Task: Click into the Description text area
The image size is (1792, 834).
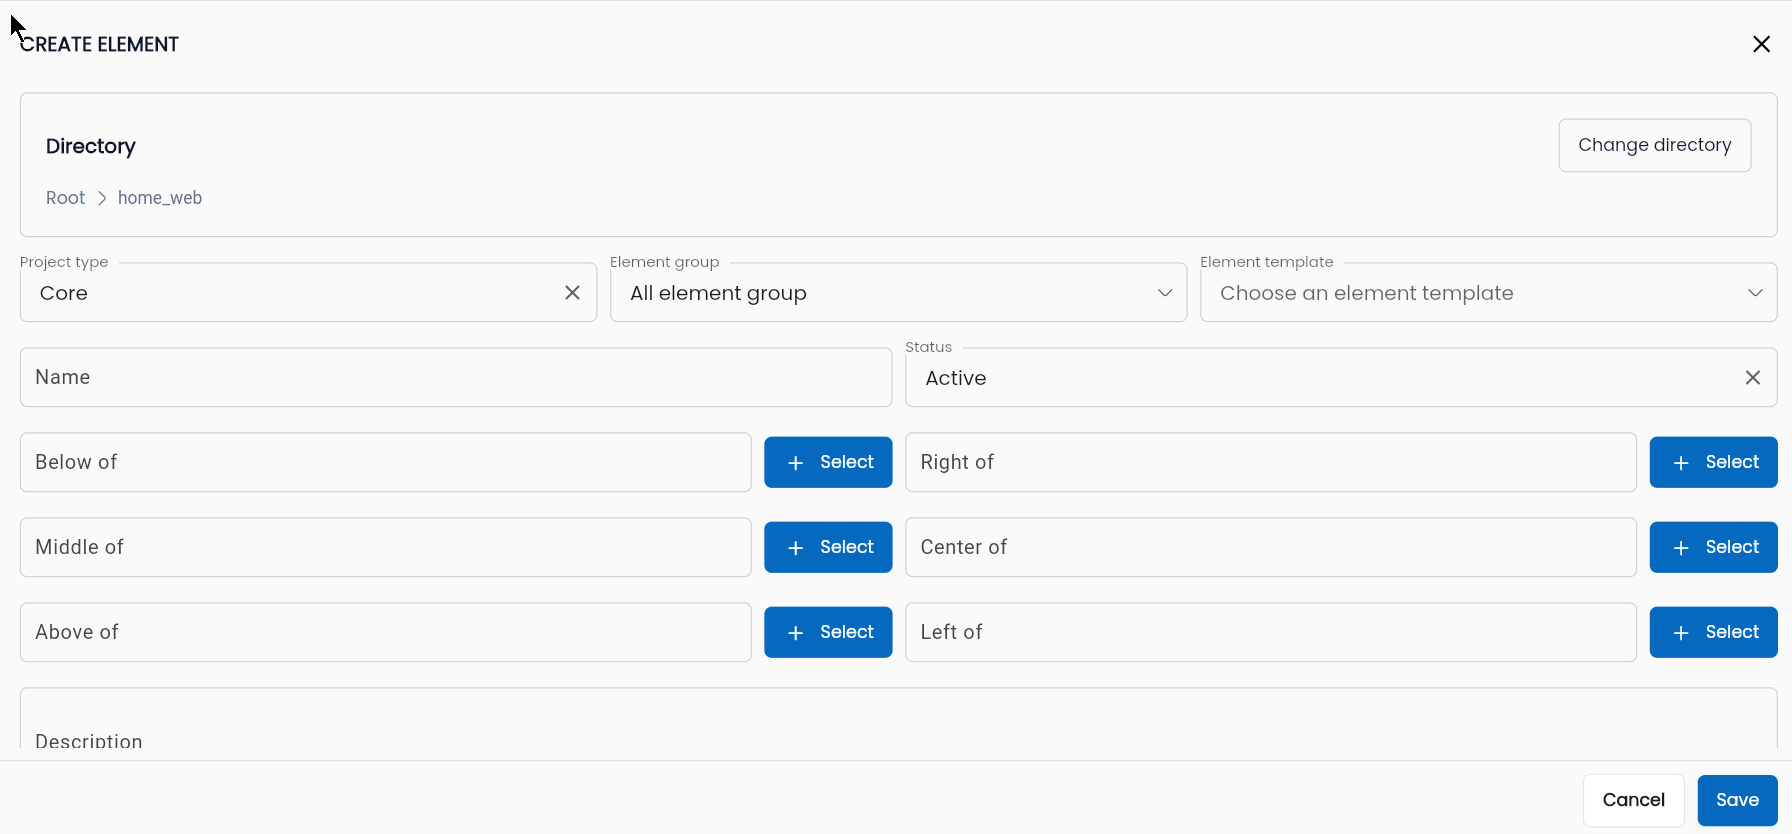Action: (x=898, y=720)
